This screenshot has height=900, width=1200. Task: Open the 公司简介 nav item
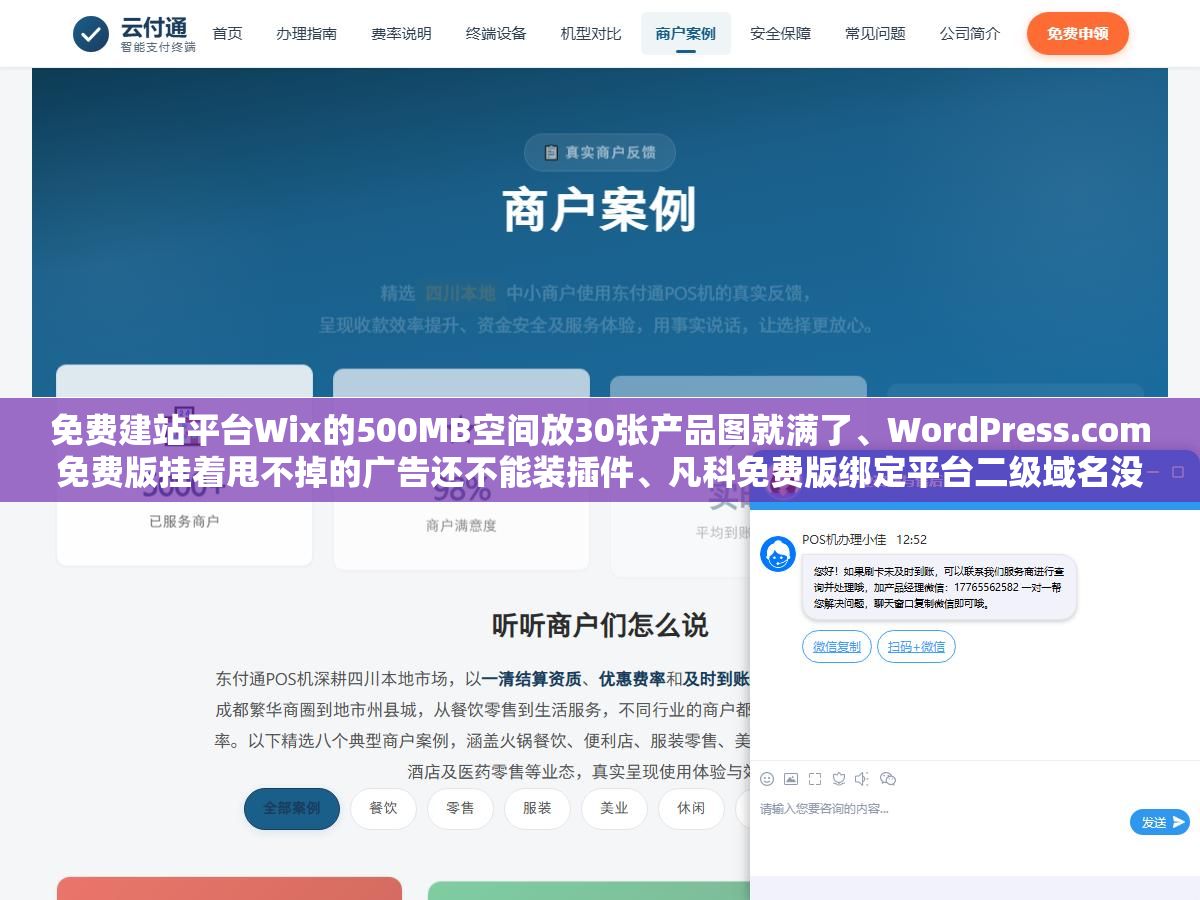click(x=970, y=33)
